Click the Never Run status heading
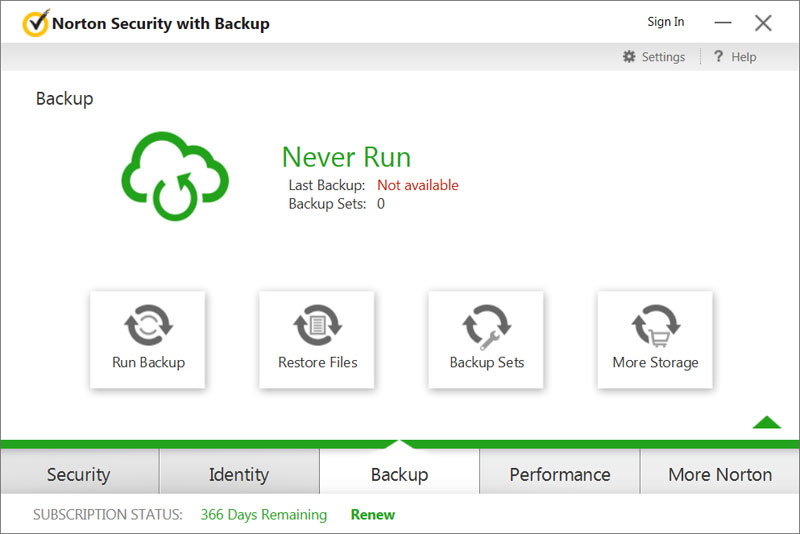The width and height of the screenshot is (800, 534). point(346,157)
